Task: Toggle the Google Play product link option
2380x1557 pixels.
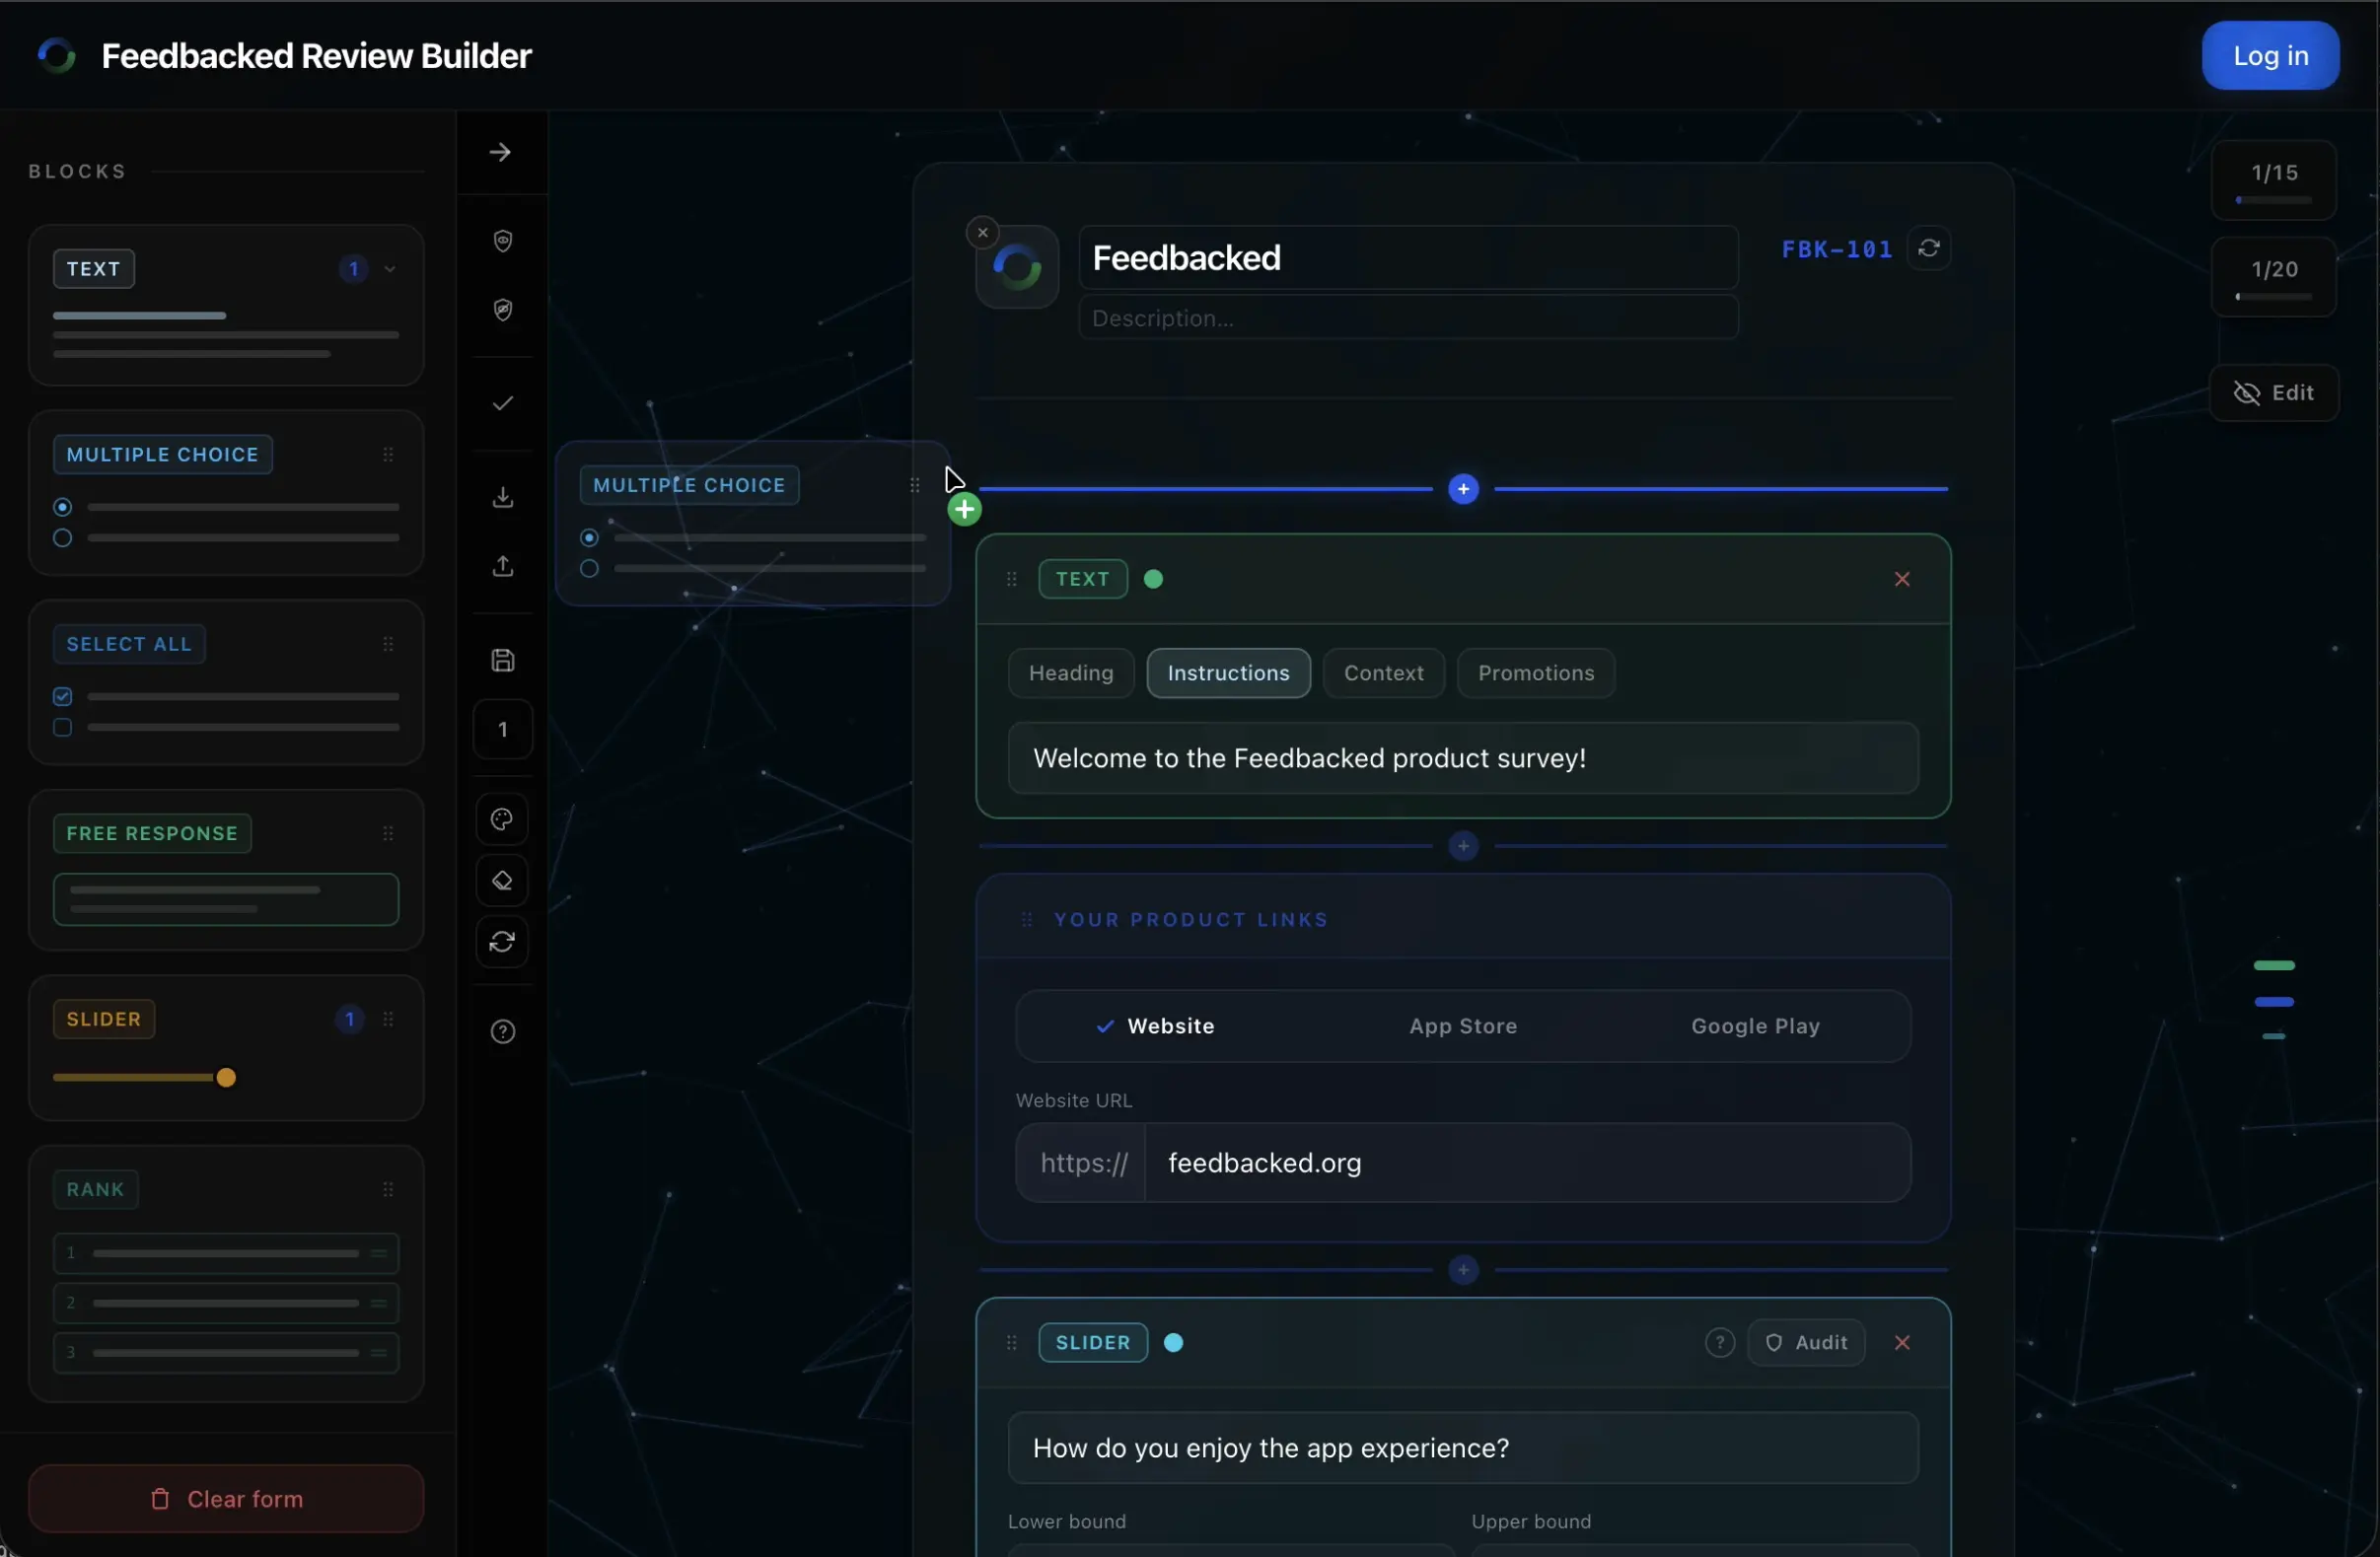Action: 1755,1026
